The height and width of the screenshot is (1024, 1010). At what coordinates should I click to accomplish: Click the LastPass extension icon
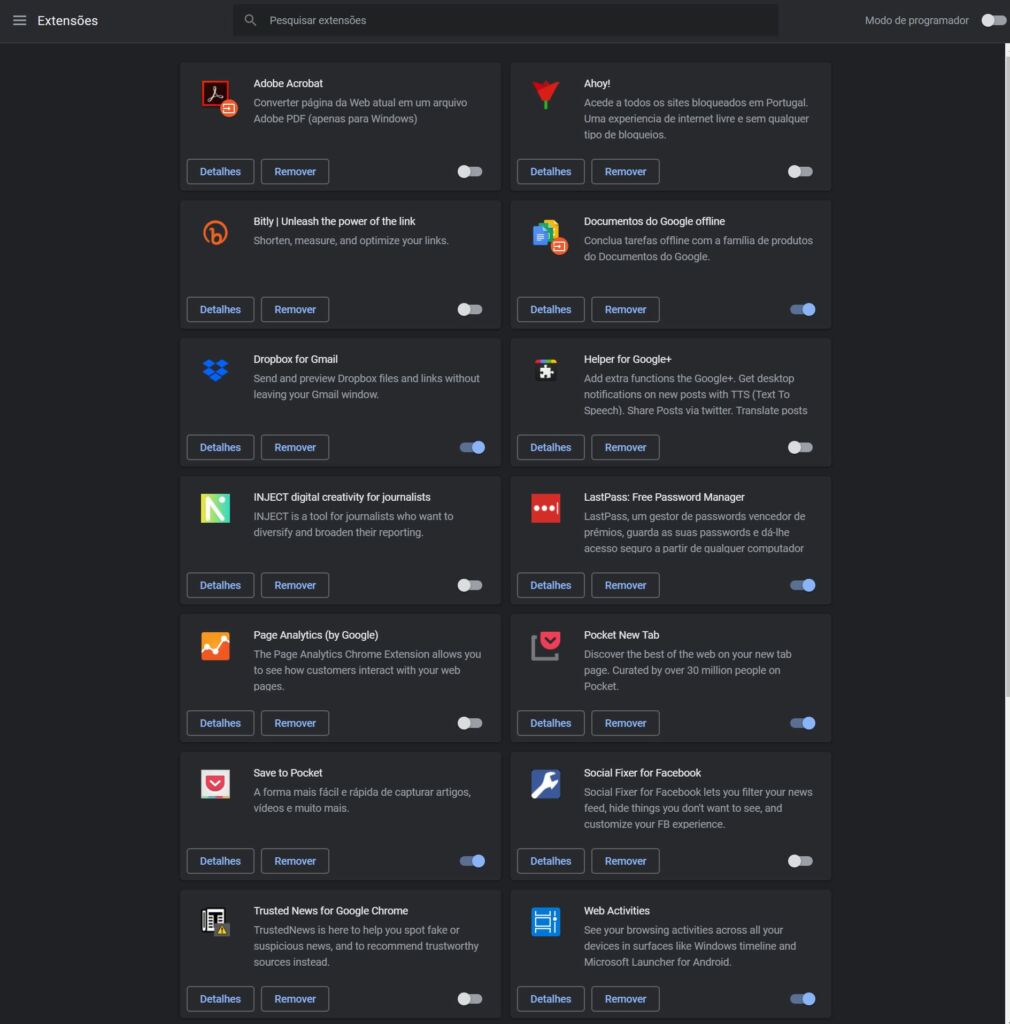point(545,508)
